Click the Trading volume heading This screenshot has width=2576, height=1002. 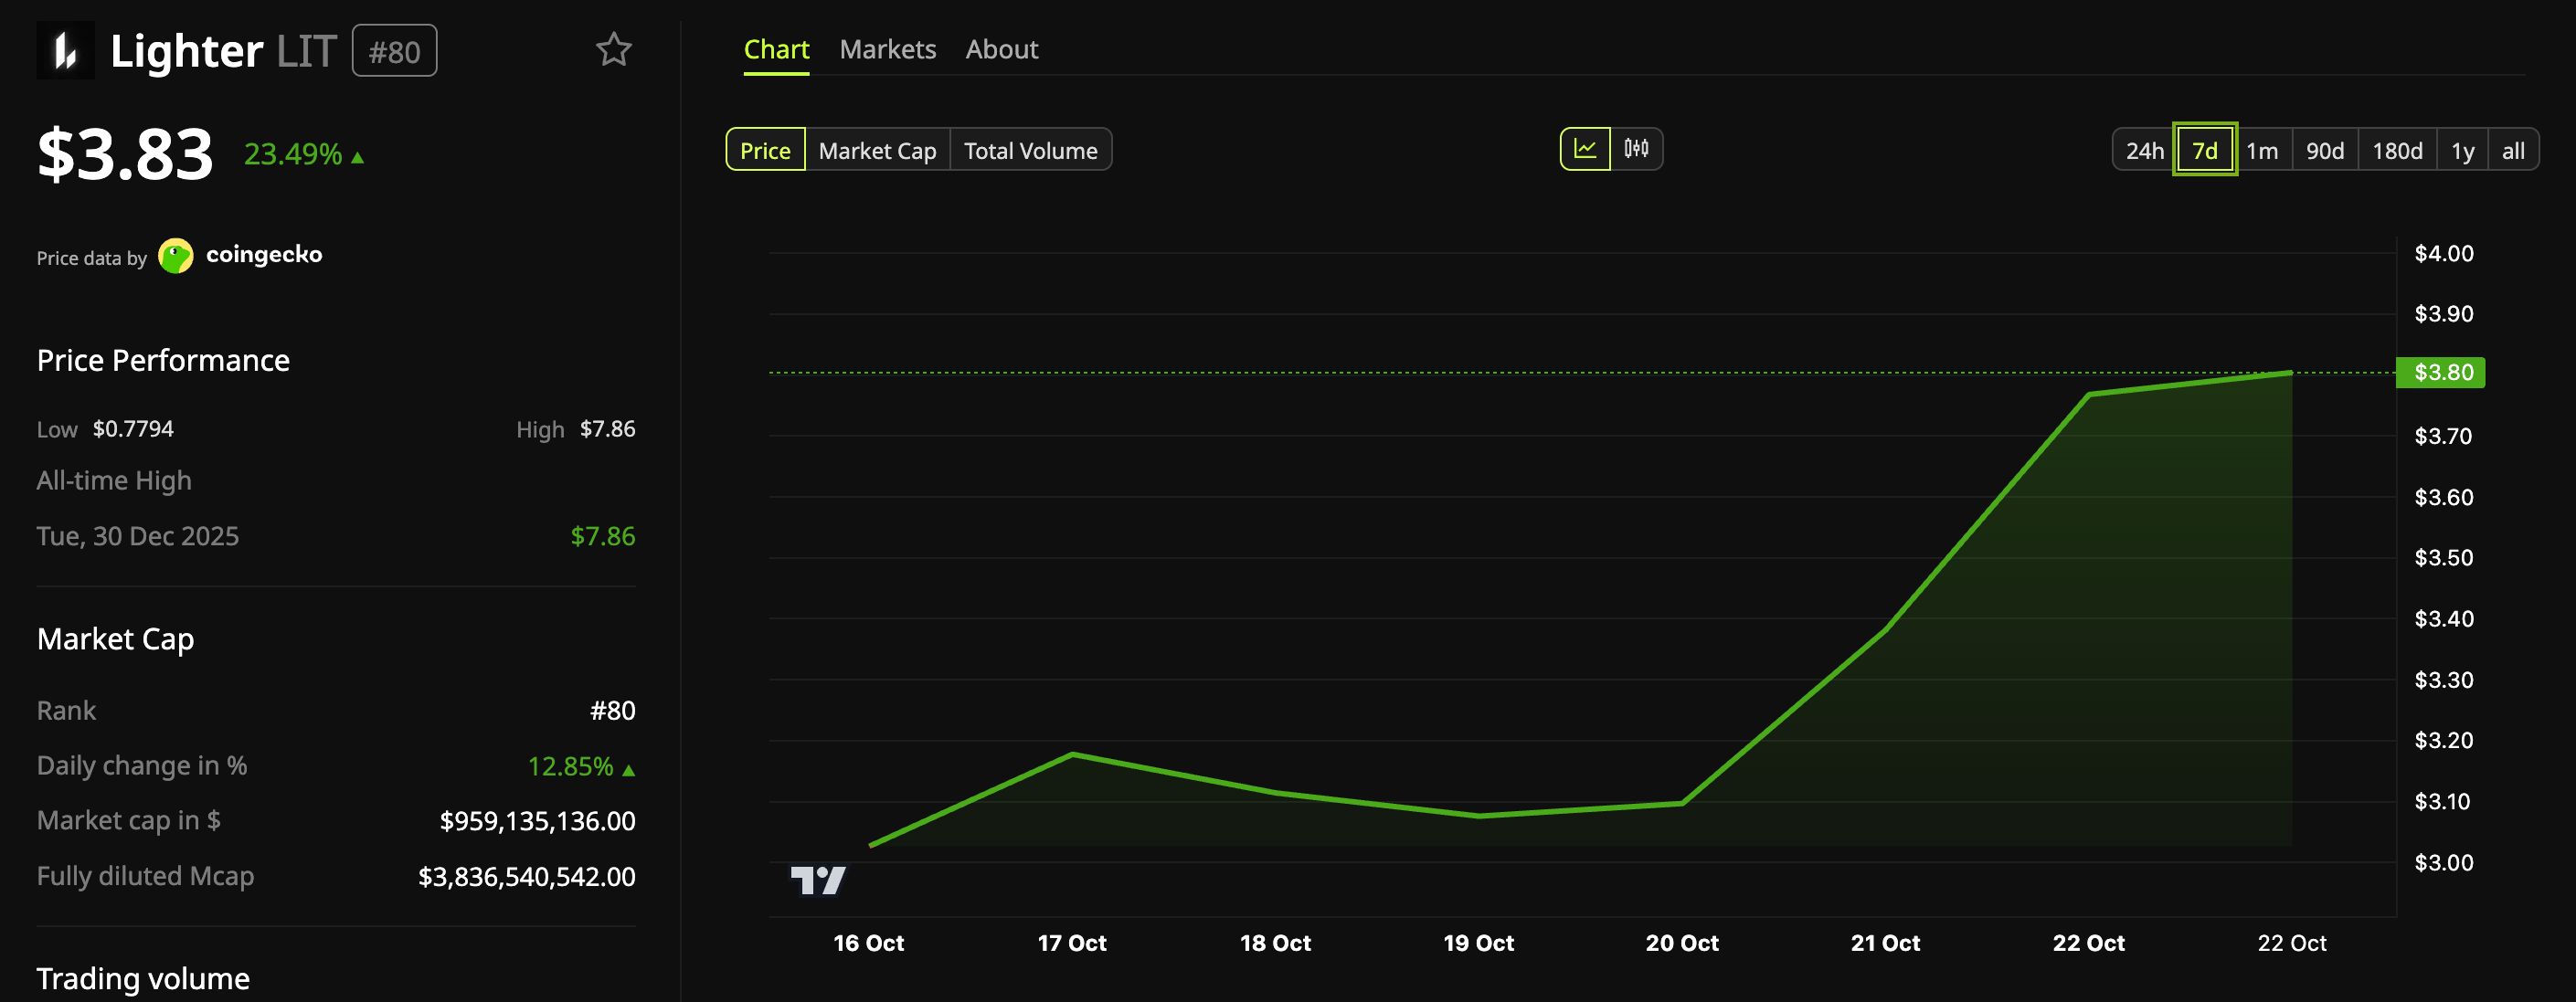tap(143, 978)
